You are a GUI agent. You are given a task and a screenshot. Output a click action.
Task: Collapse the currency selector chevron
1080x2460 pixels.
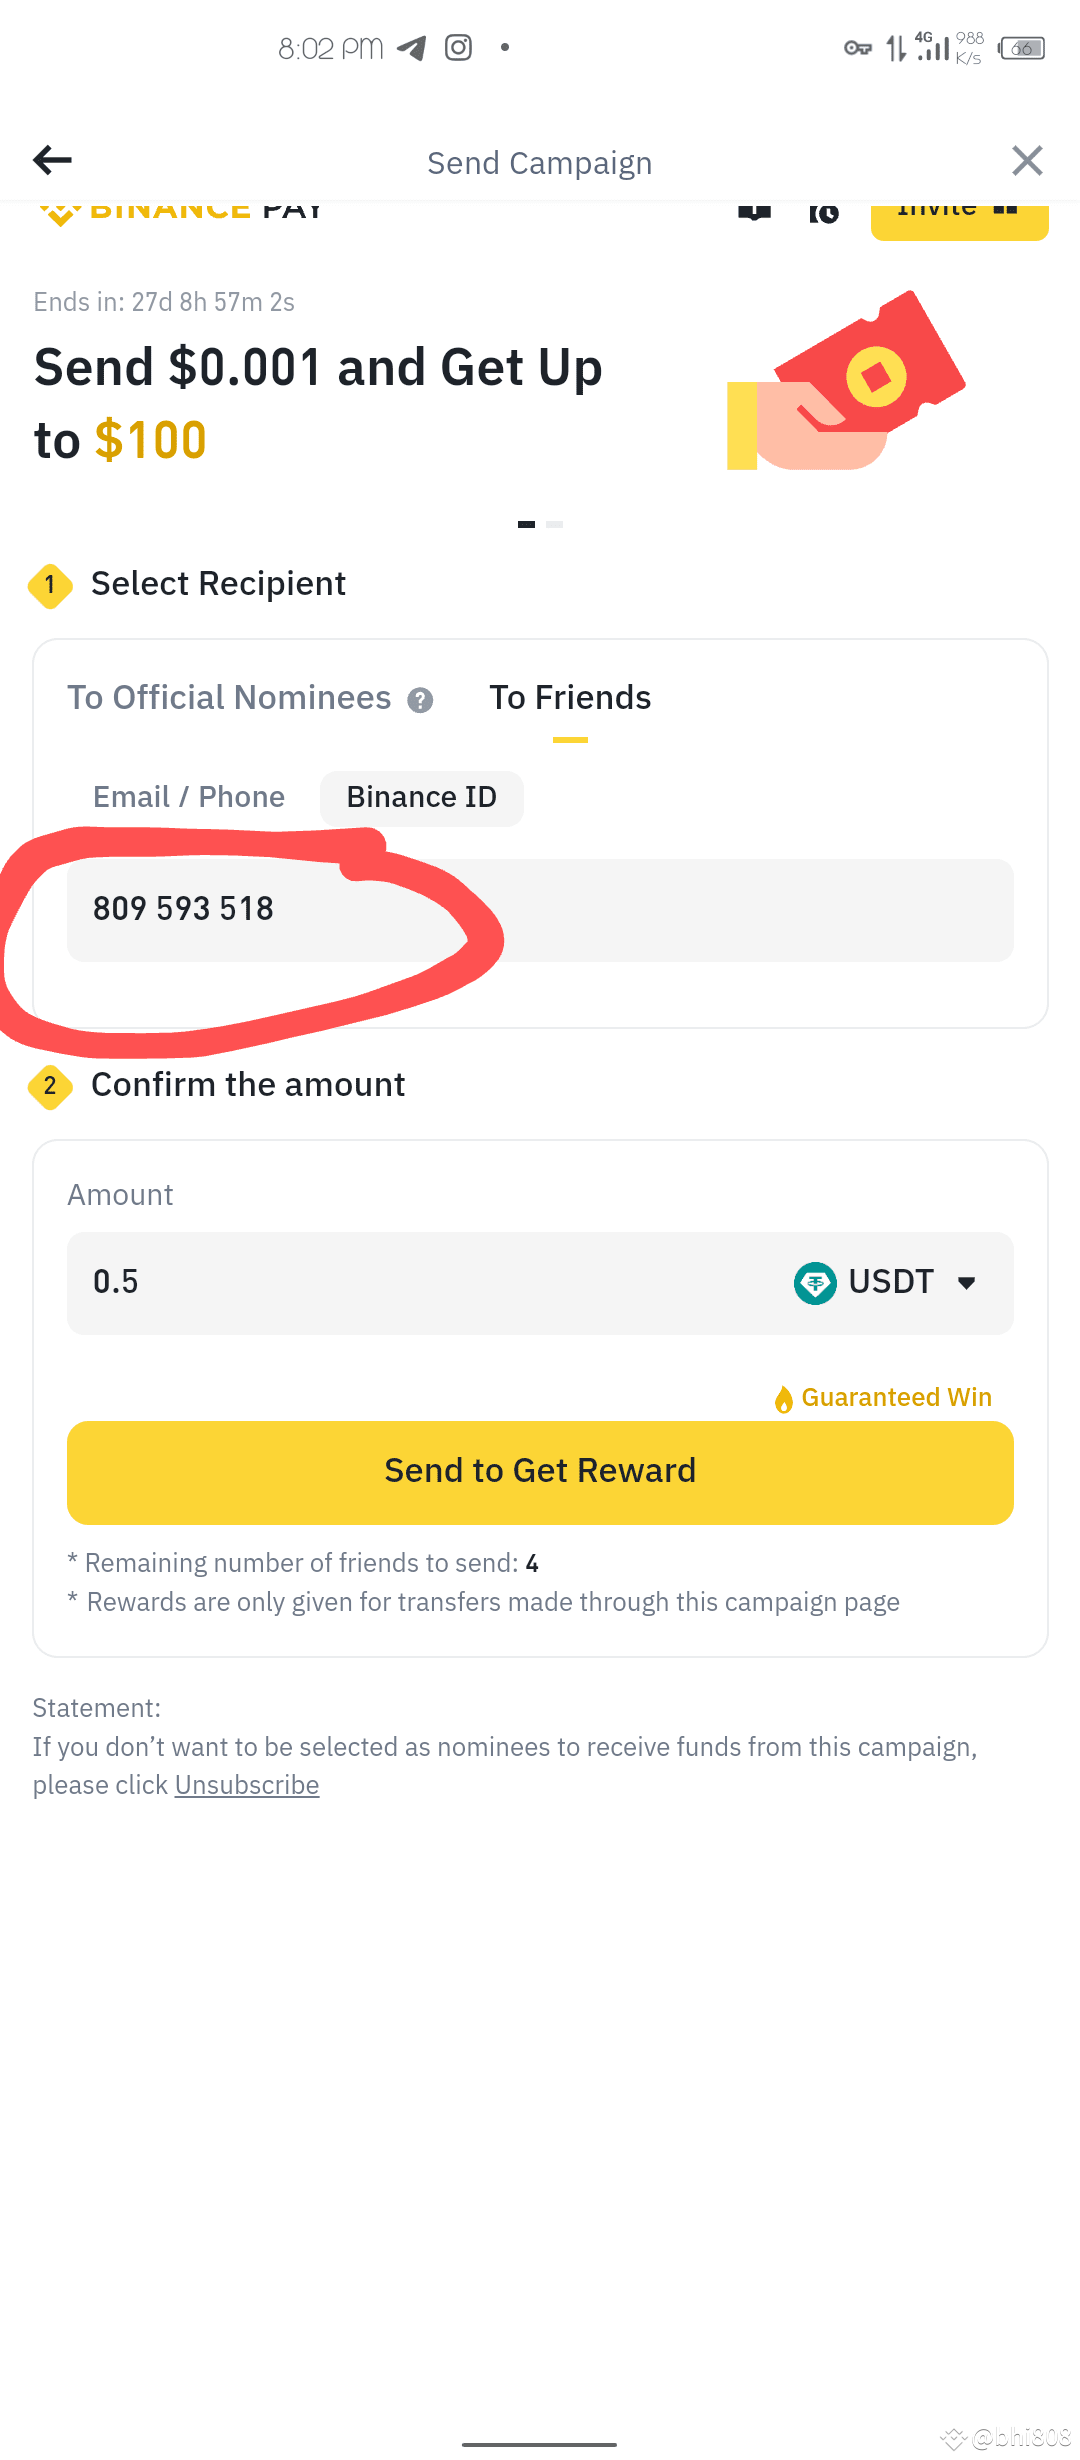tap(965, 1283)
